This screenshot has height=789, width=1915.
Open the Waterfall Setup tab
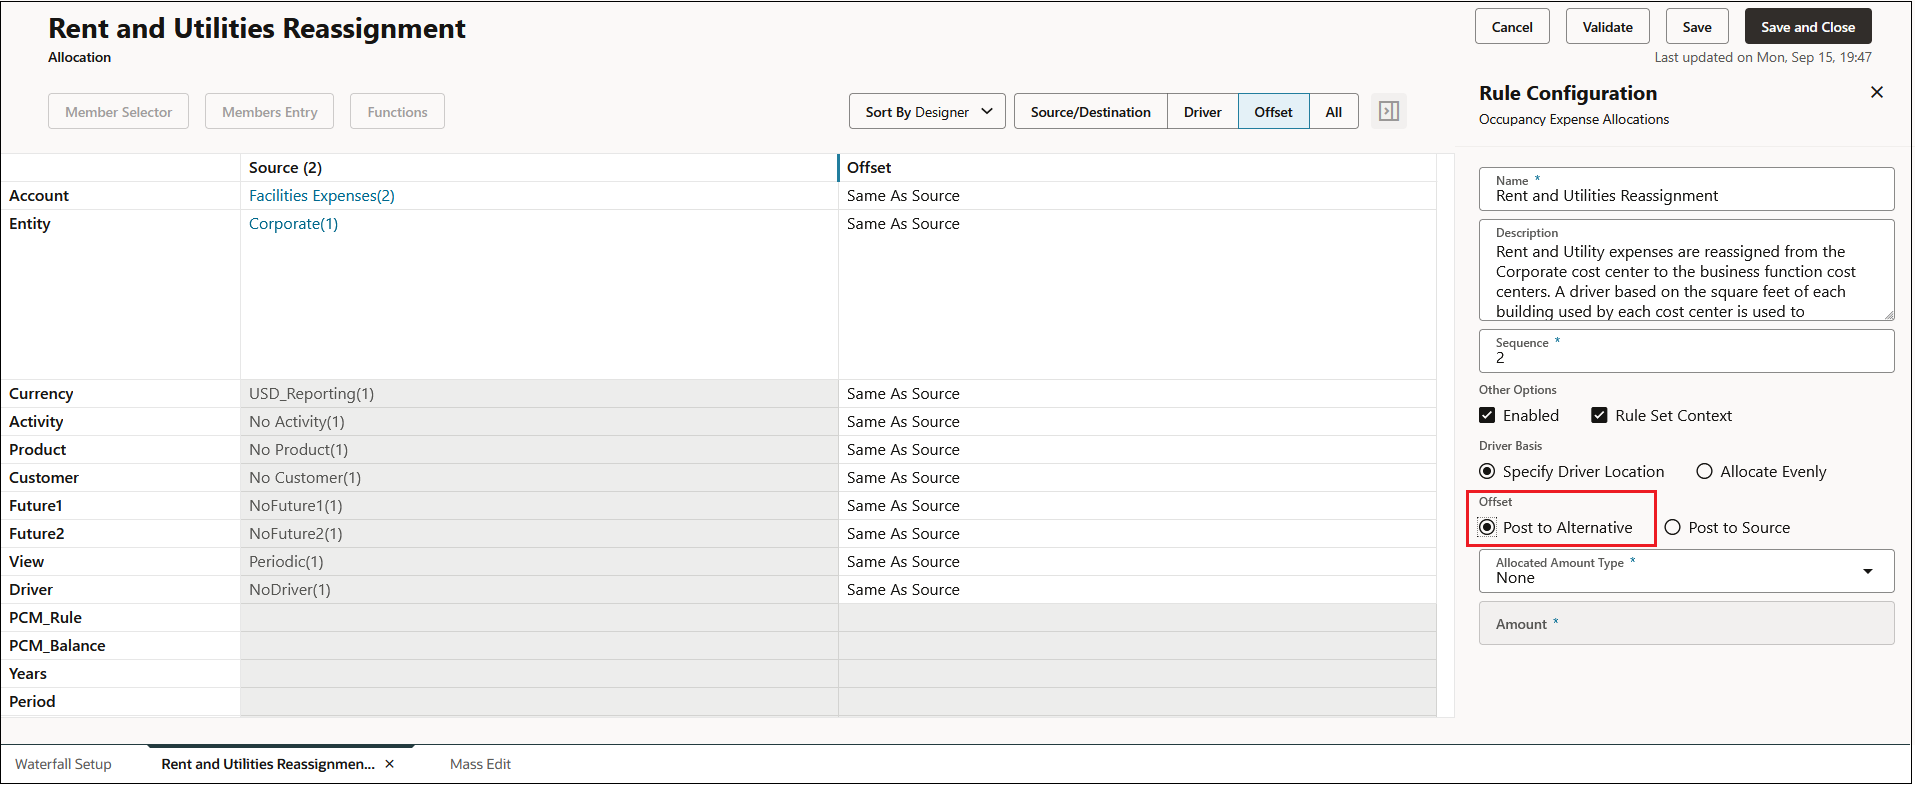click(x=63, y=764)
